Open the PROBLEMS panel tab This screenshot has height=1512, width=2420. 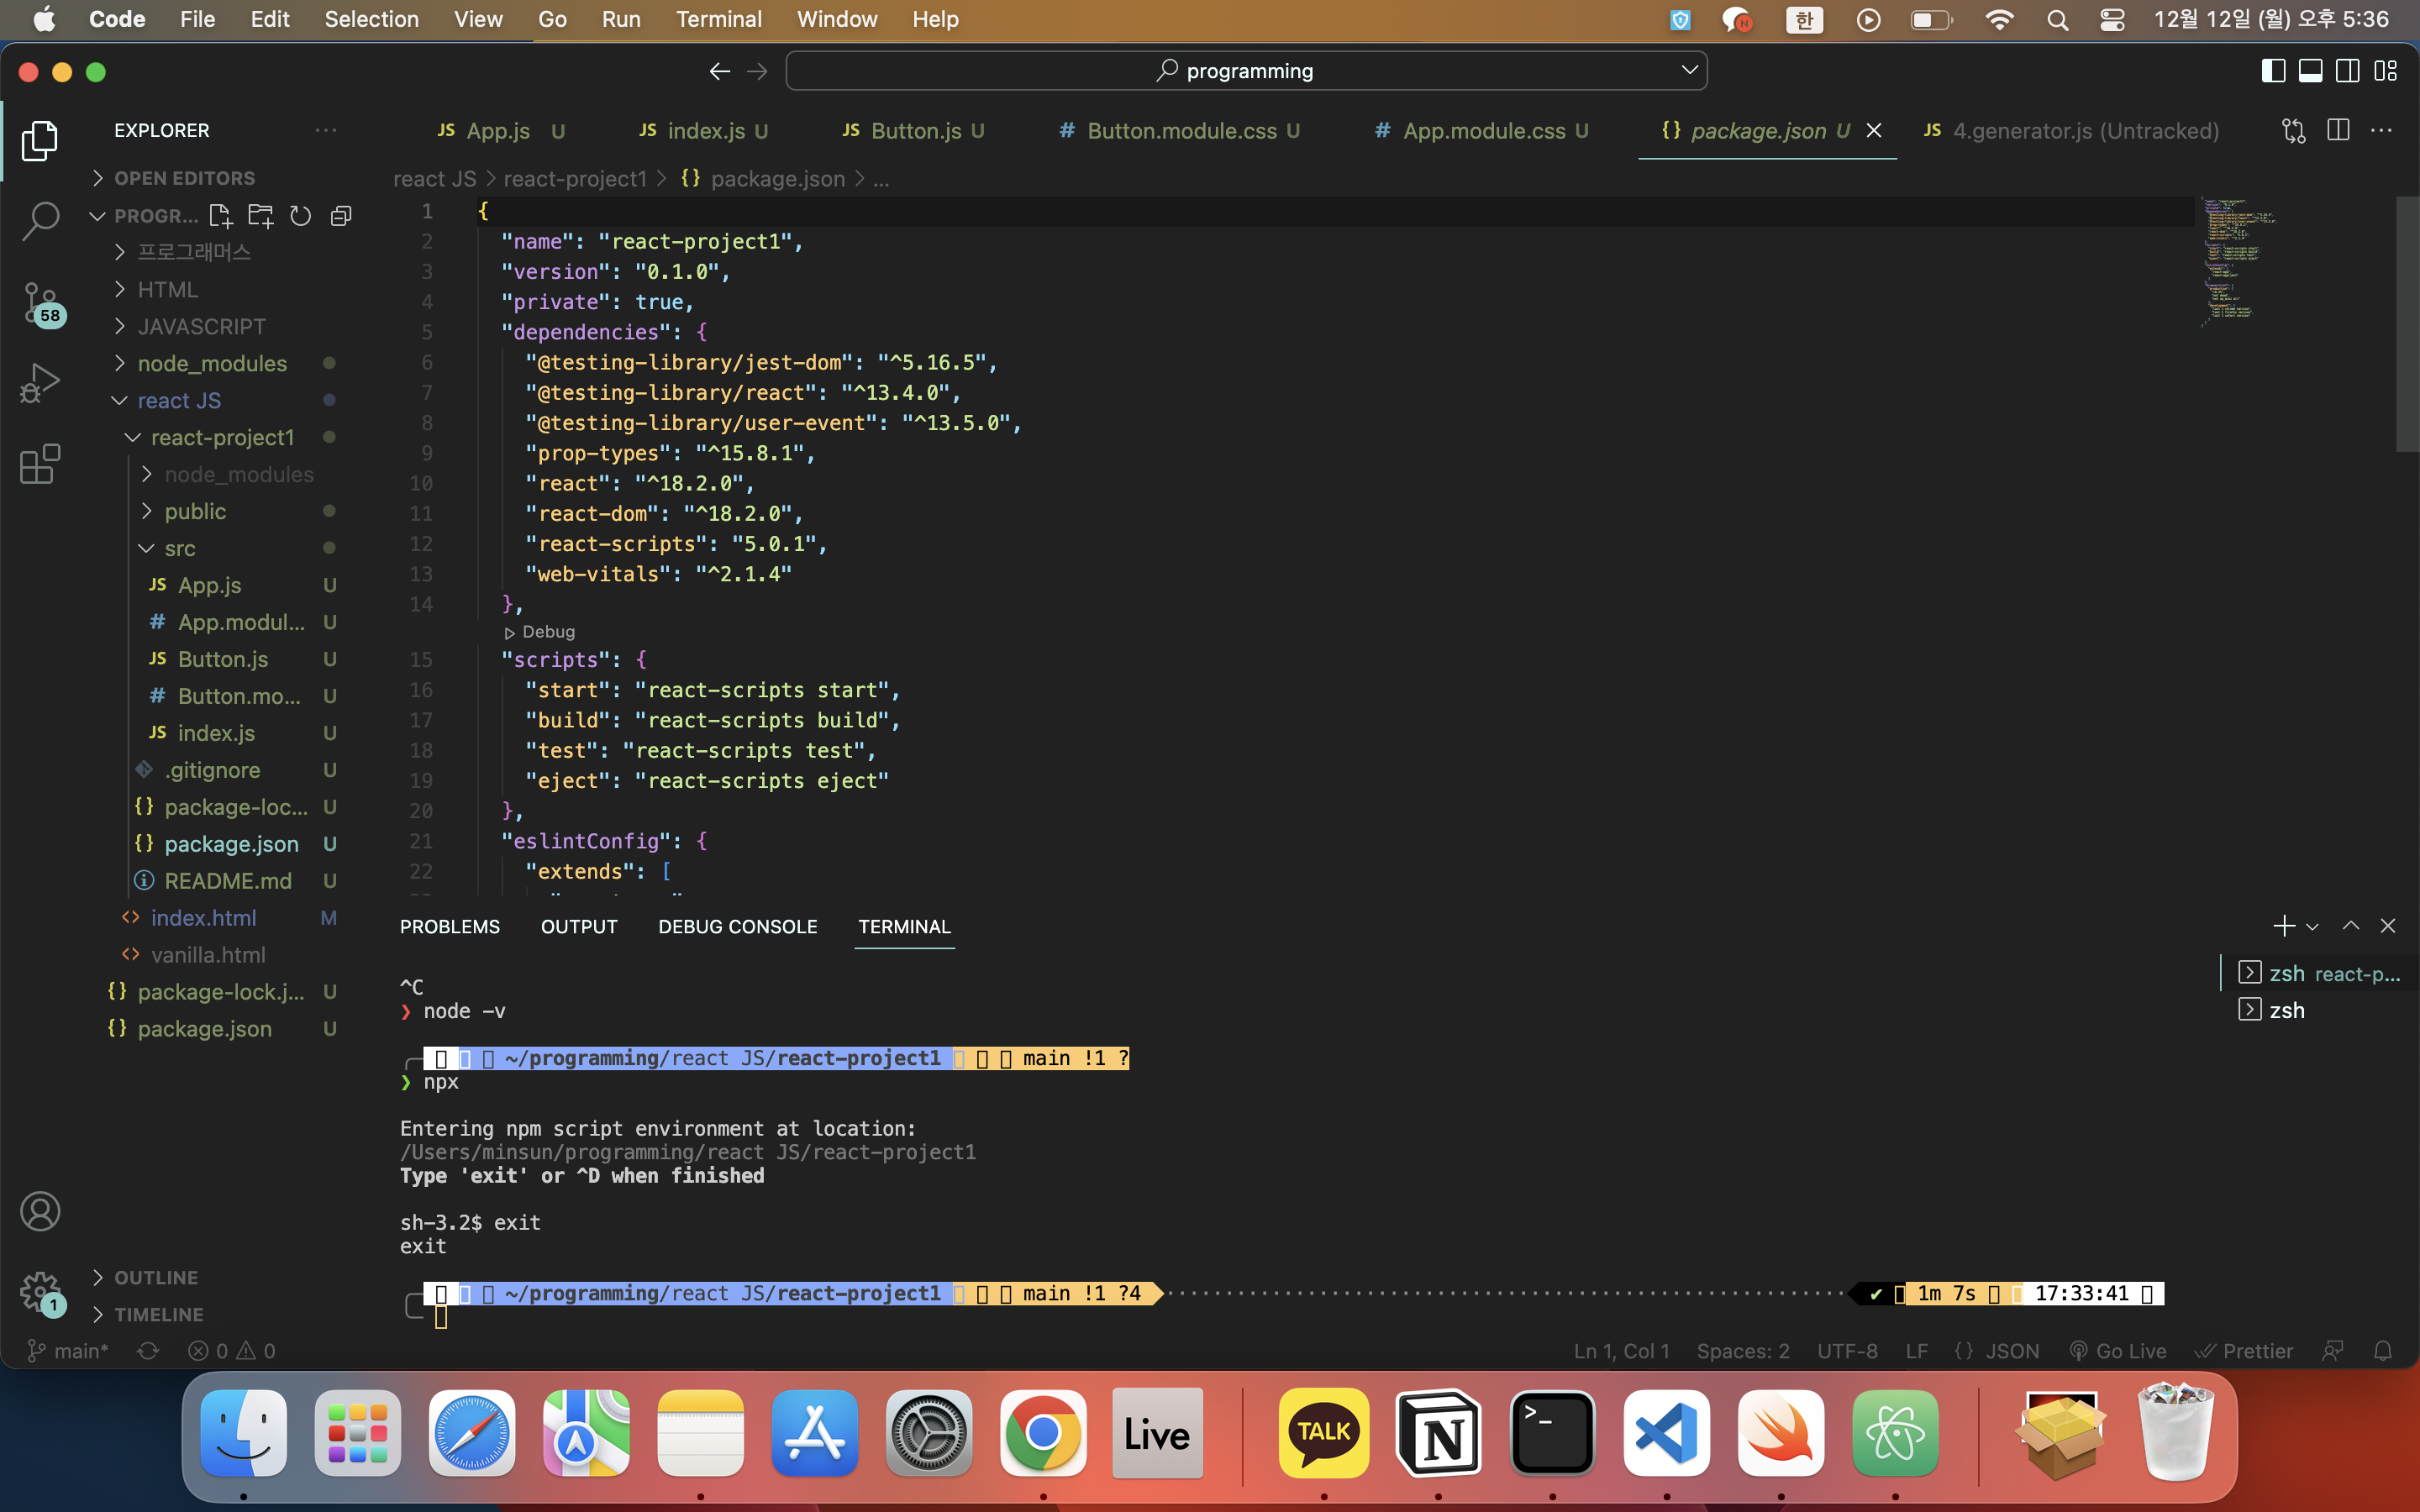click(x=449, y=926)
